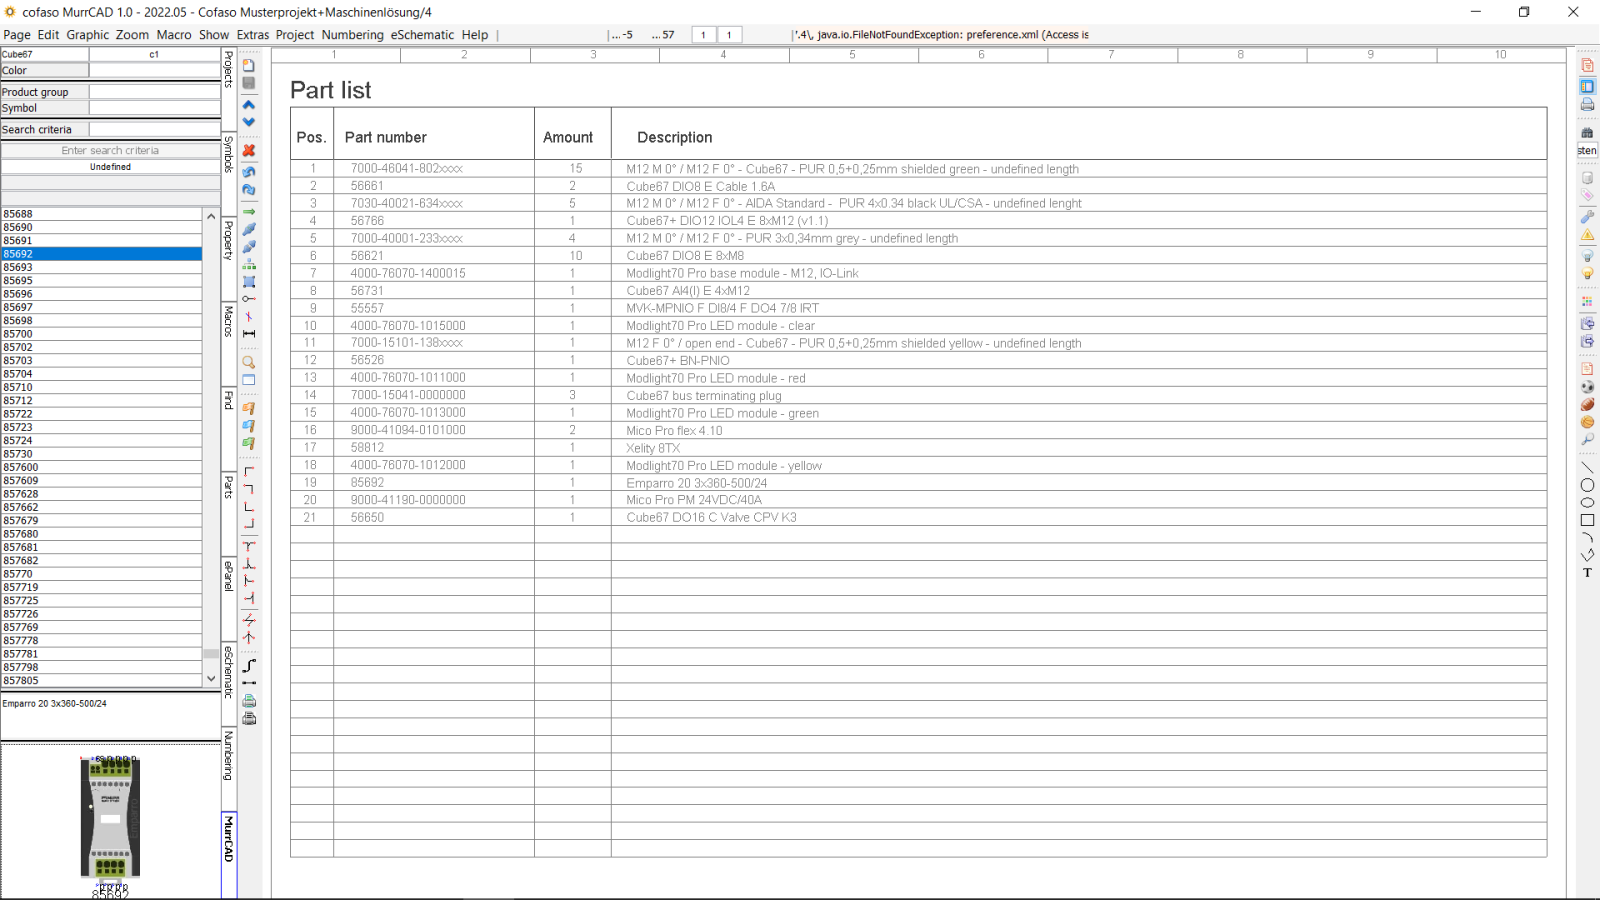The width and height of the screenshot is (1600, 900).
Task: Click the blue undo arrow icon
Action: coord(249,172)
